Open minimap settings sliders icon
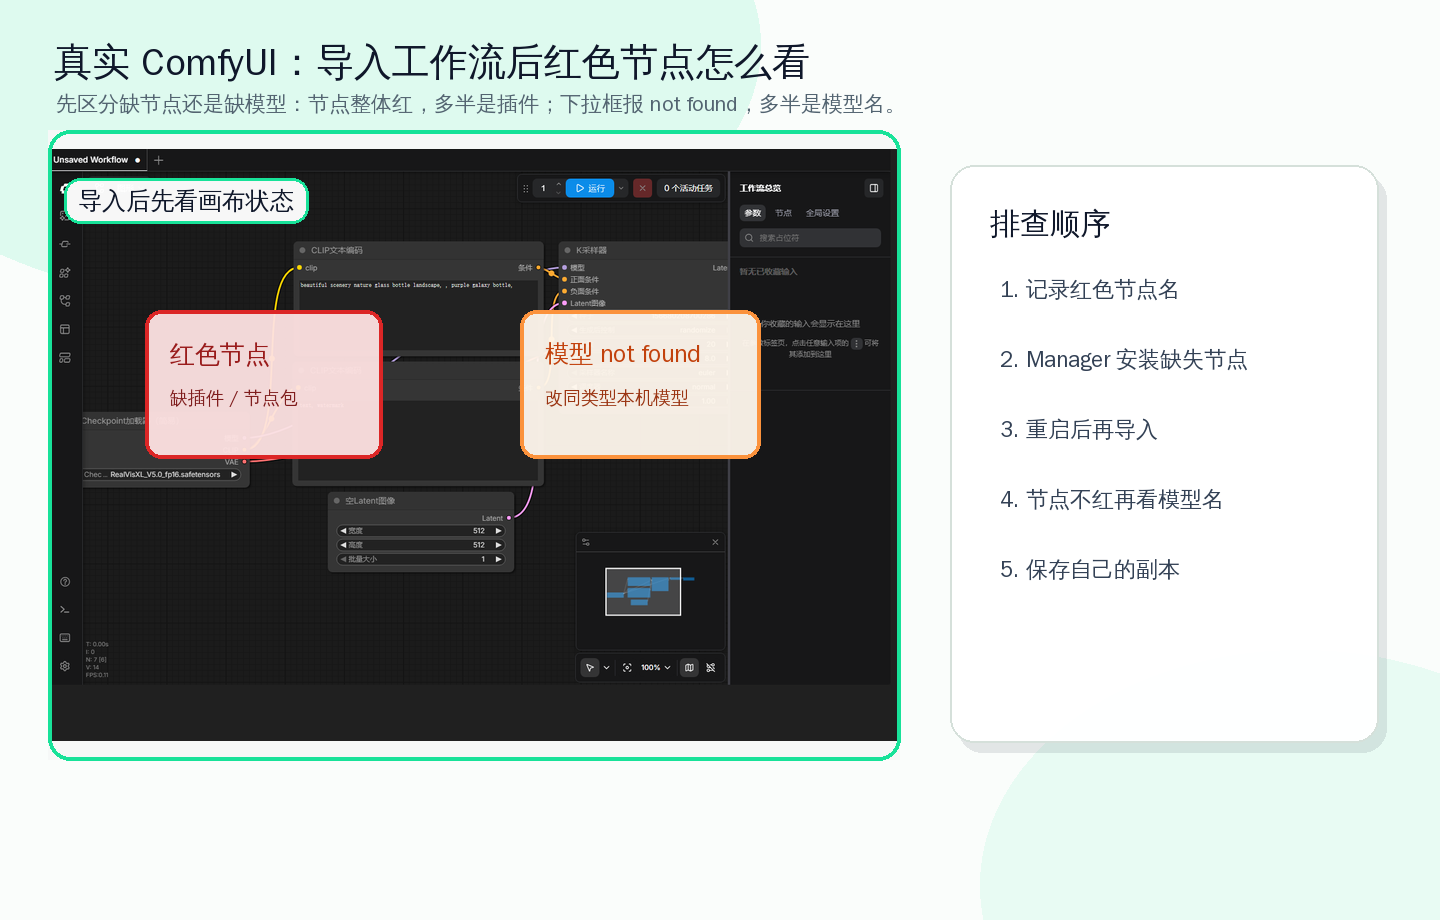This screenshot has height=920, width=1440. (586, 542)
